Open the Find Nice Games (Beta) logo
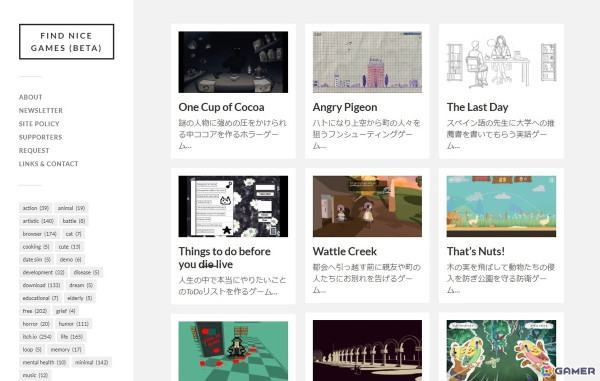This screenshot has height=381, width=600. [67, 42]
